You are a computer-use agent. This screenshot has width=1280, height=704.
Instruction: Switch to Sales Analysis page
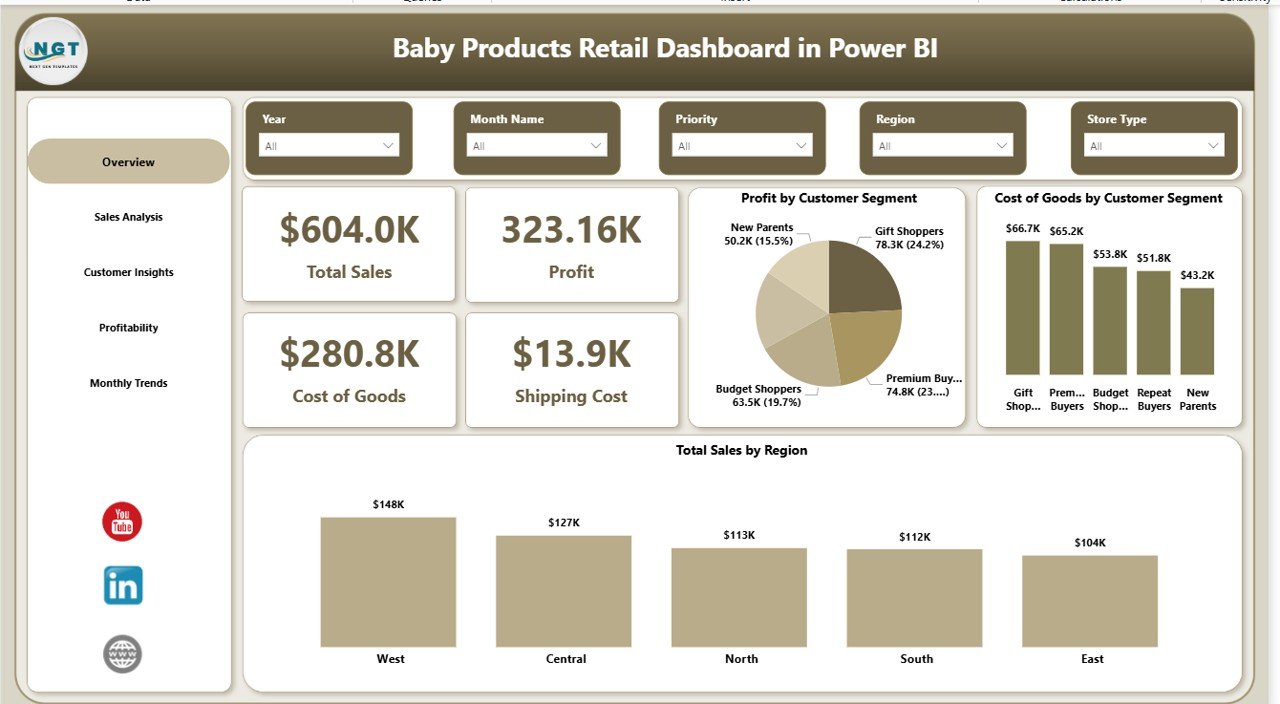[x=128, y=216]
